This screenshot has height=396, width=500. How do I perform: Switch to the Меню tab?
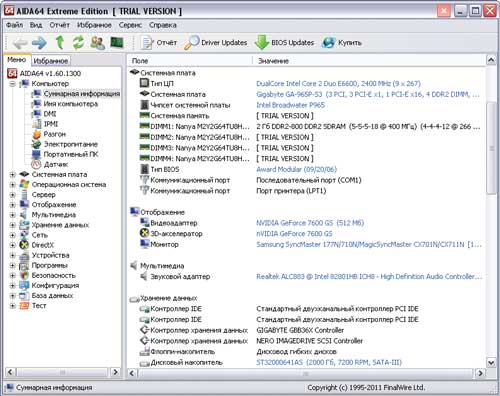17,60
